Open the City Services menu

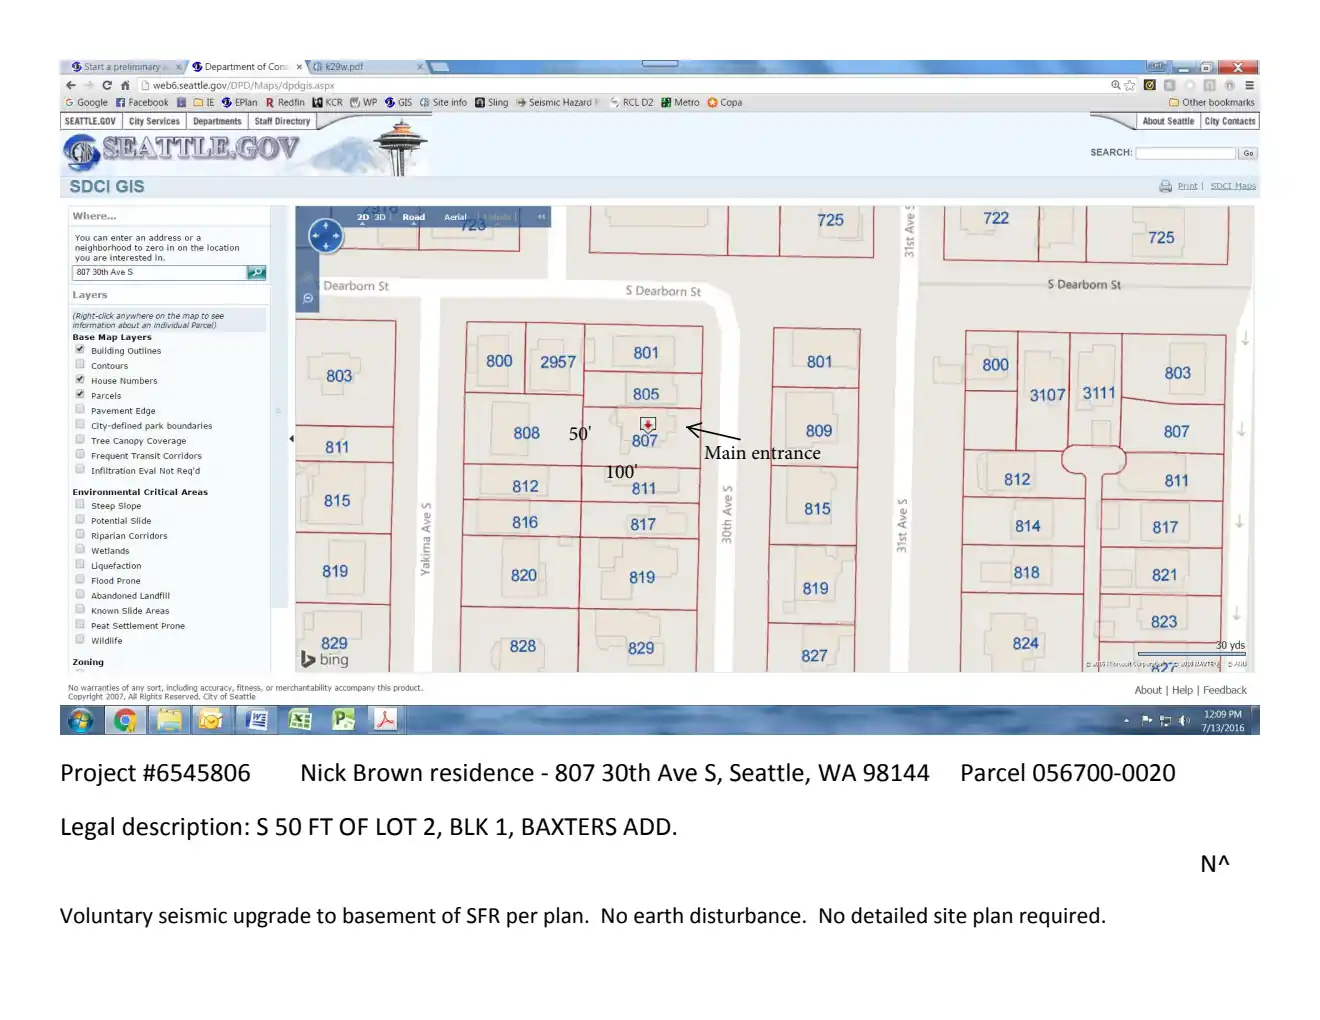tap(154, 121)
